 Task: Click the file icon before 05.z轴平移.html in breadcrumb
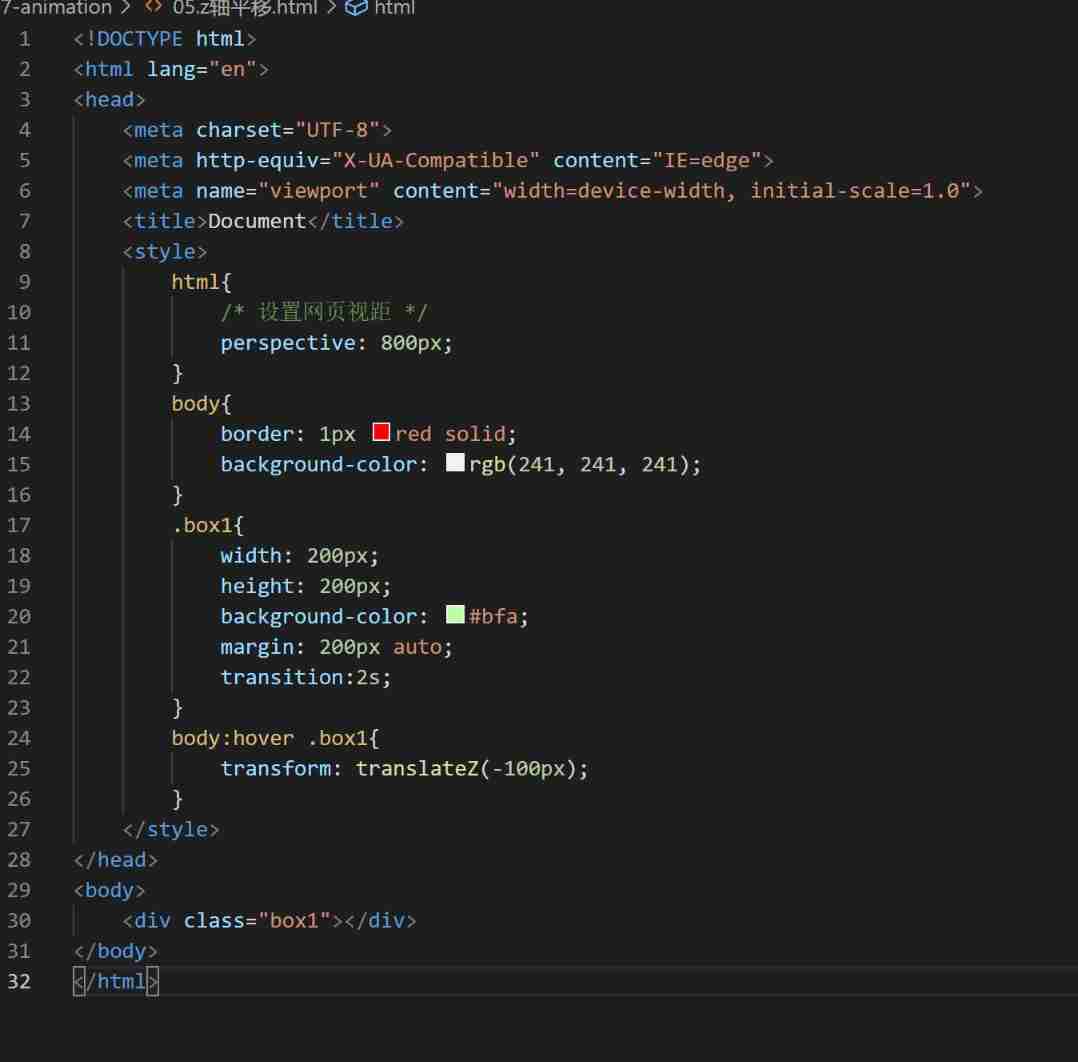[152, 8]
